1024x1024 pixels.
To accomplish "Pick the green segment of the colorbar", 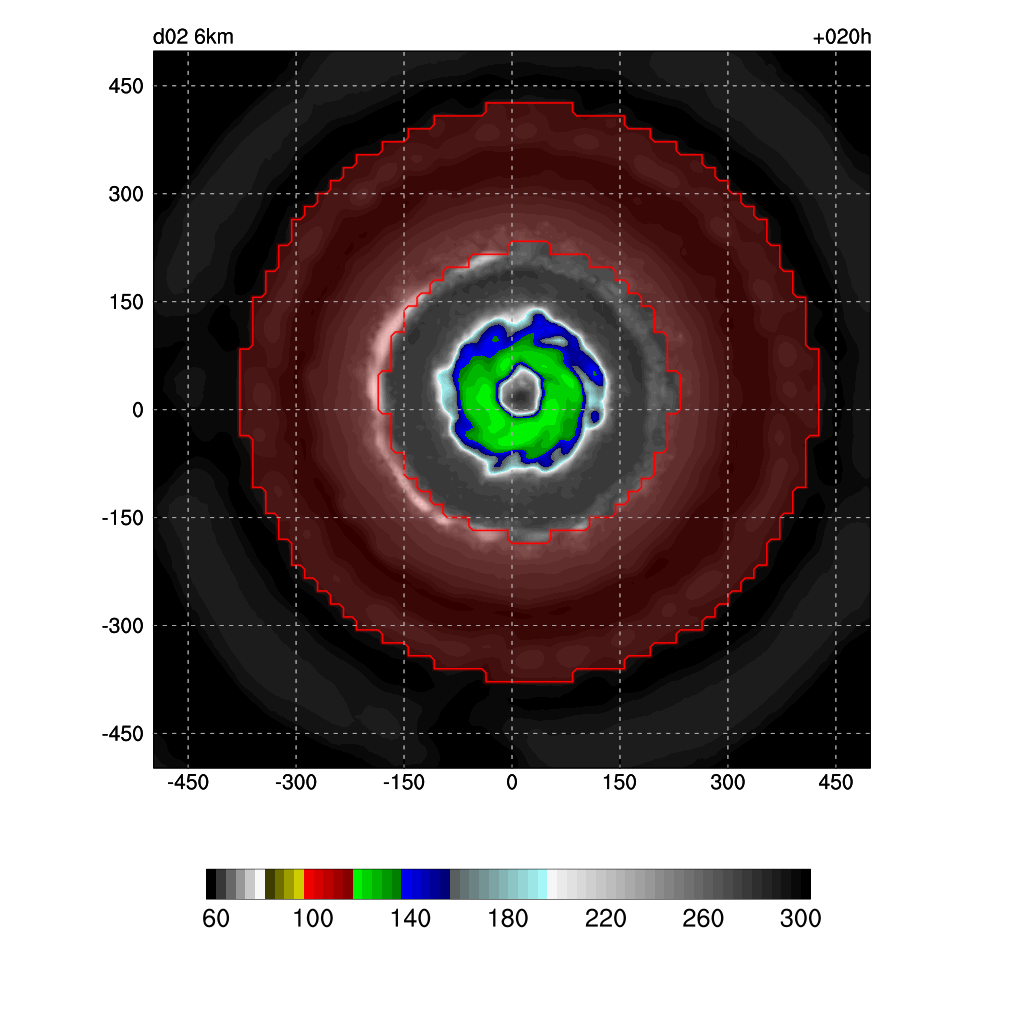I will (x=377, y=884).
